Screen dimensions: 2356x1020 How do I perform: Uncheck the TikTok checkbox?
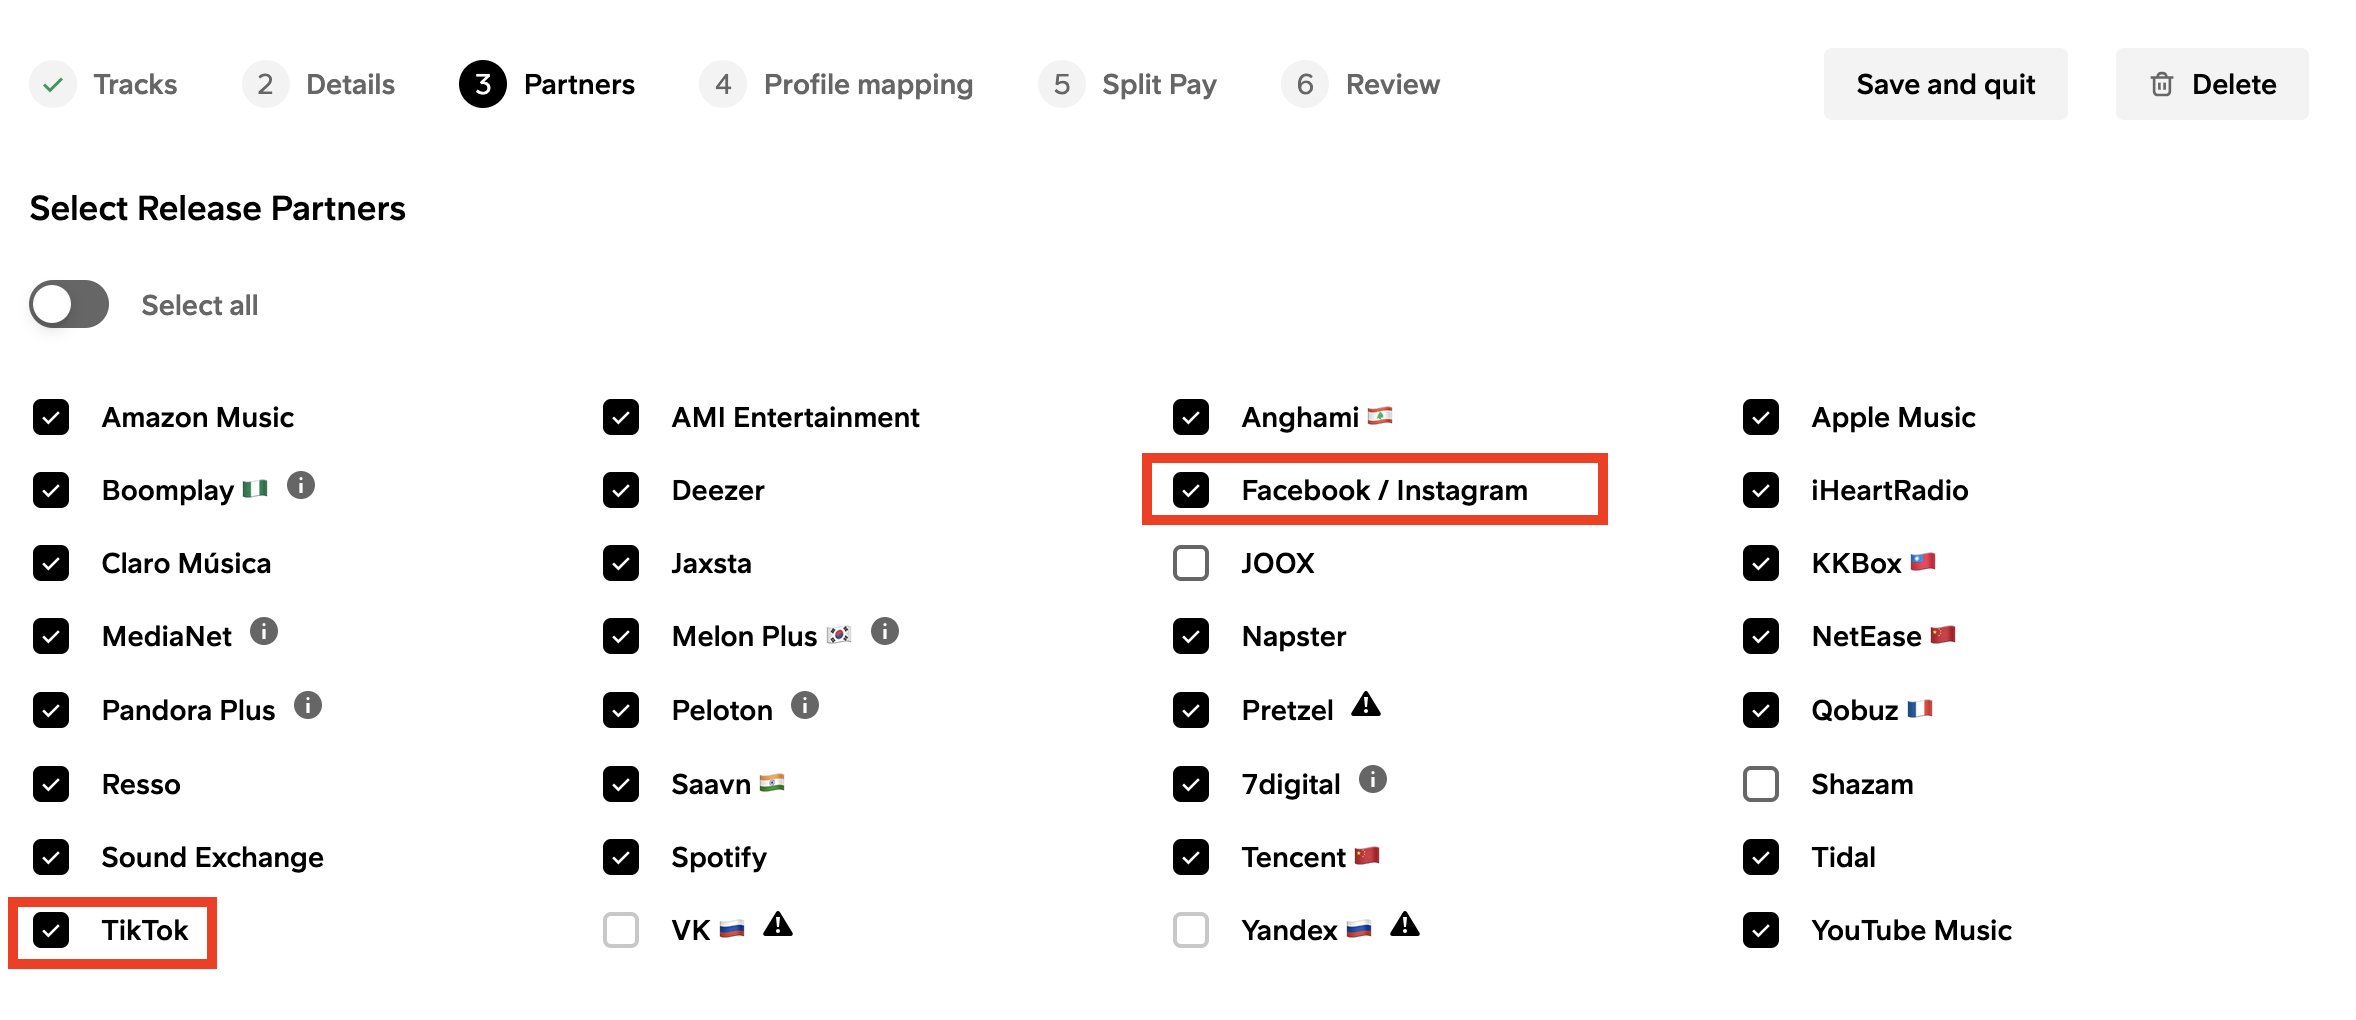[x=51, y=930]
